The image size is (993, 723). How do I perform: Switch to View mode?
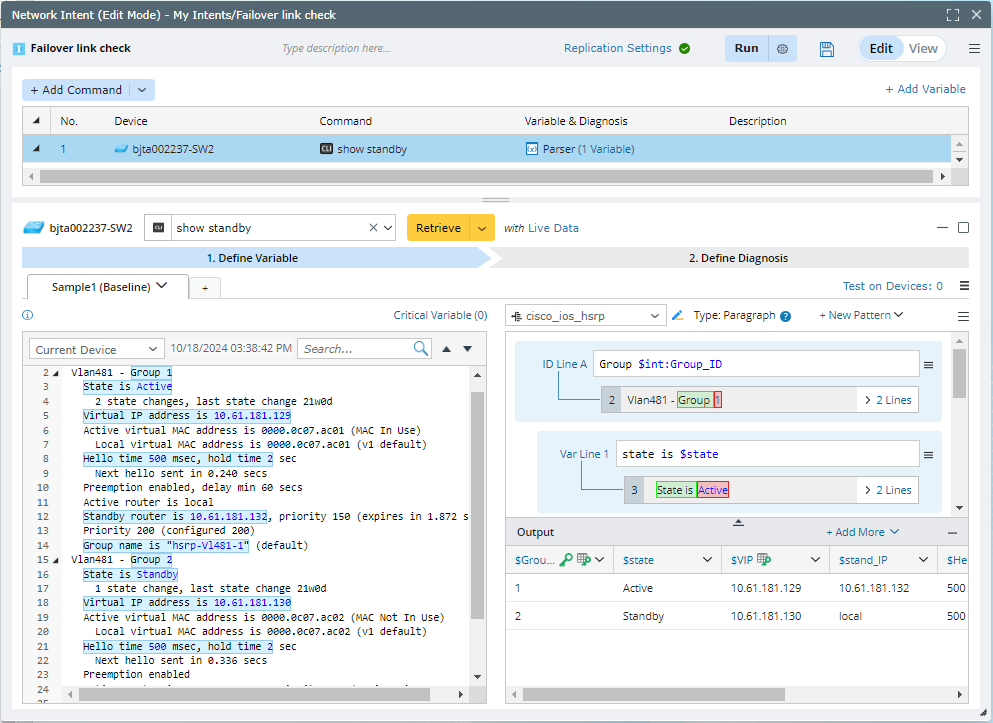point(922,49)
